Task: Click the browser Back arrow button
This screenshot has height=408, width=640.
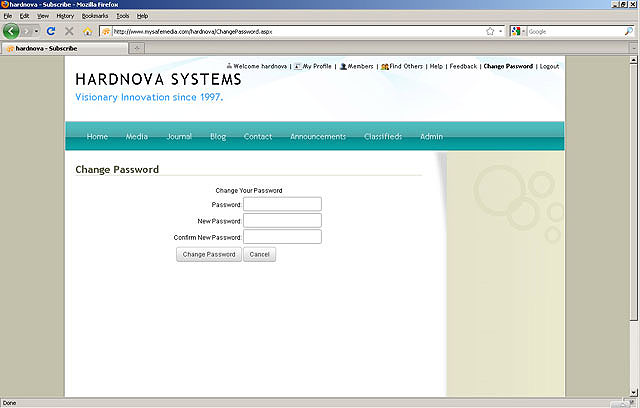Action: pyautogui.click(x=12, y=31)
